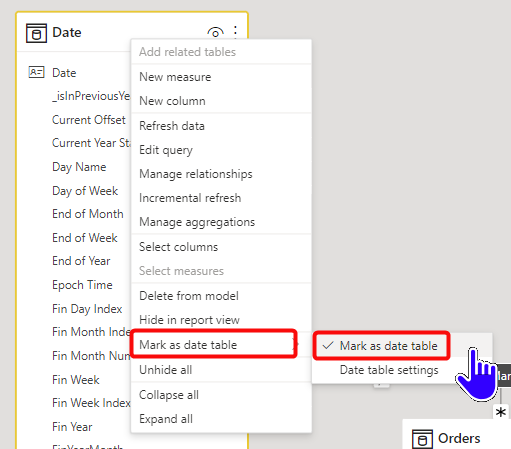Choose Select columns menu entry
Viewport: 511px width, 449px height.
pyautogui.click(x=221, y=247)
